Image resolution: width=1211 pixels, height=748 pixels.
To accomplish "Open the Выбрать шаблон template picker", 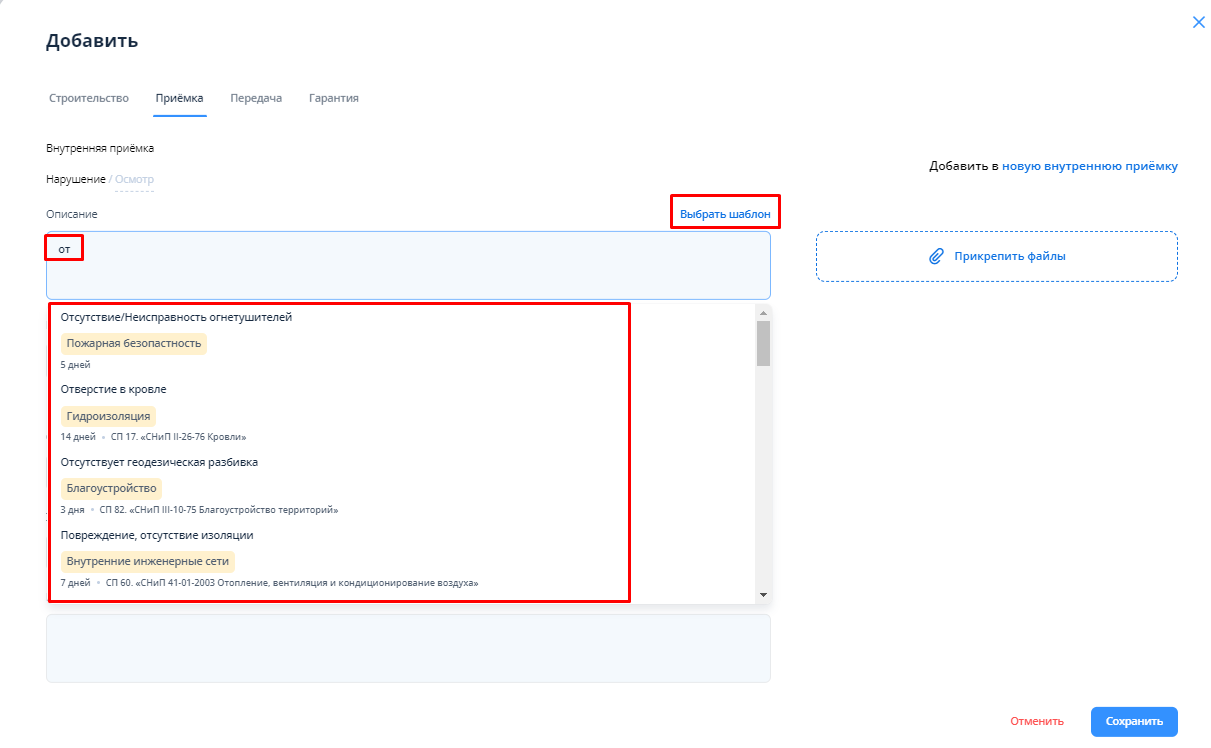I will click(x=725, y=214).
